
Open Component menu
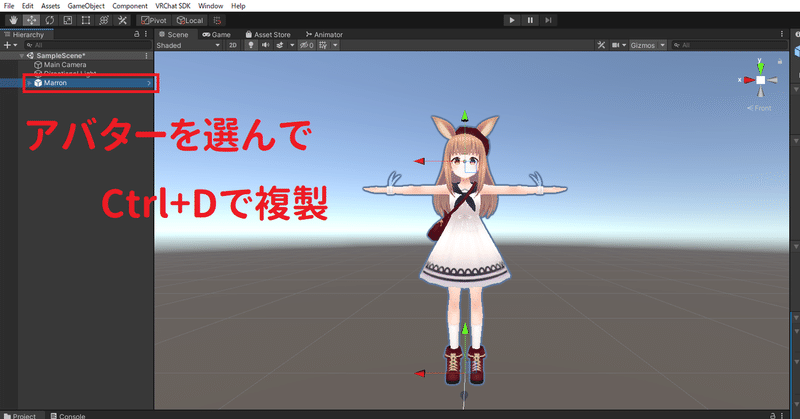pyautogui.click(x=130, y=6)
